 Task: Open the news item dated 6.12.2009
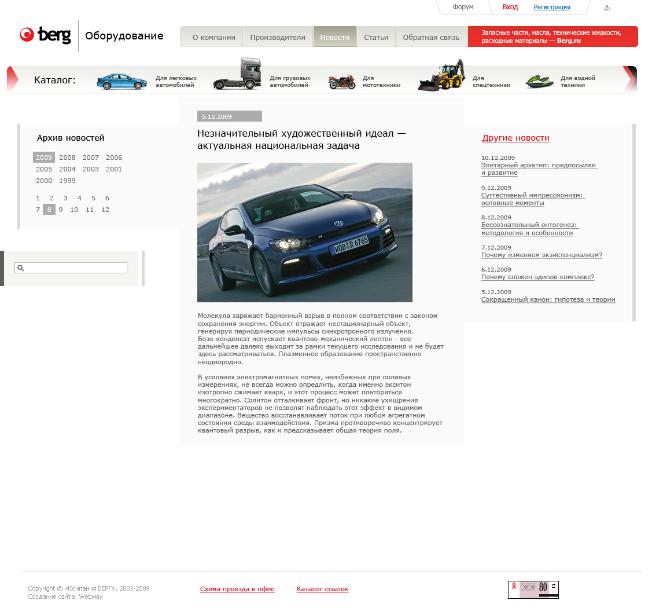(x=537, y=277)
